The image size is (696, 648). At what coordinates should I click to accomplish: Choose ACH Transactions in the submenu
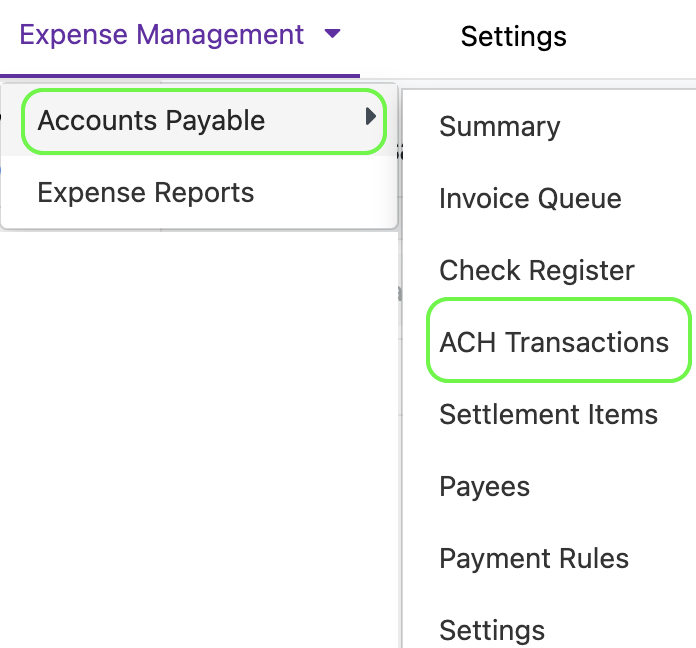coord(554,343)
